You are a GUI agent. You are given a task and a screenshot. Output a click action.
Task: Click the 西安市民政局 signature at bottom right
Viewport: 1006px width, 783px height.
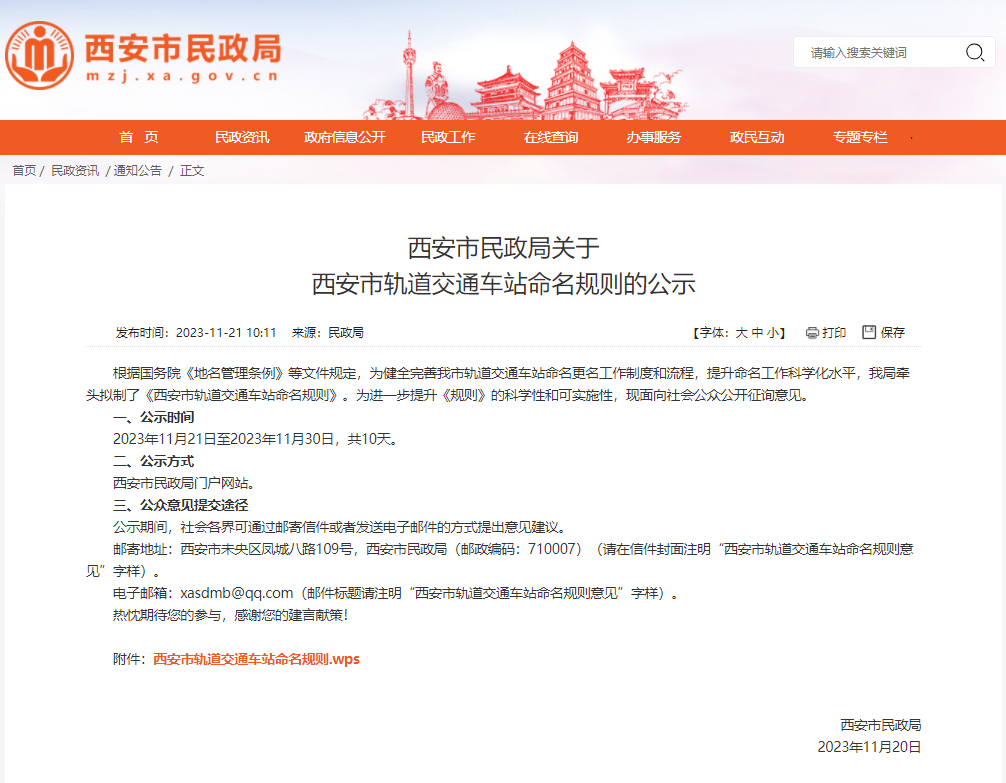(881, 725)
